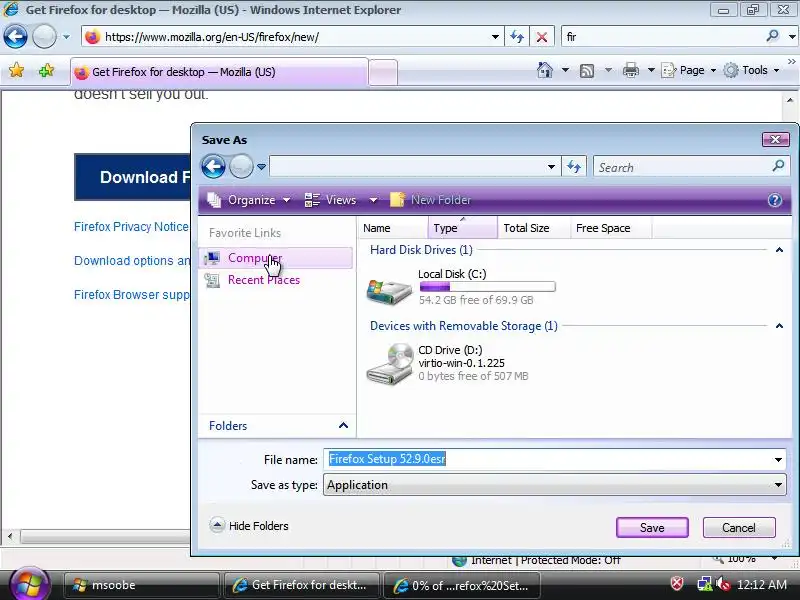Expand the Folders pane
Screen dimensions: 800x600
click(x=278, y=426)
